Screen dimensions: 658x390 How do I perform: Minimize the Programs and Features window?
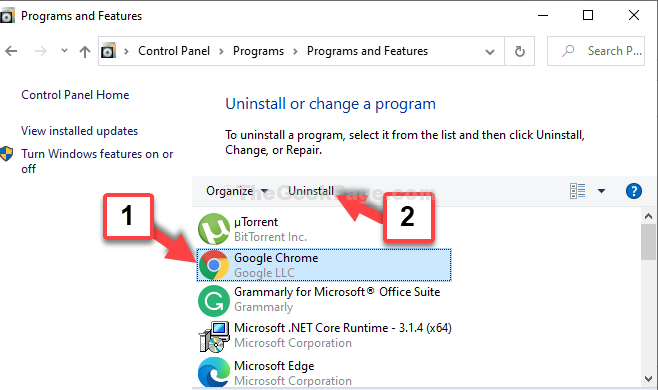543,16
